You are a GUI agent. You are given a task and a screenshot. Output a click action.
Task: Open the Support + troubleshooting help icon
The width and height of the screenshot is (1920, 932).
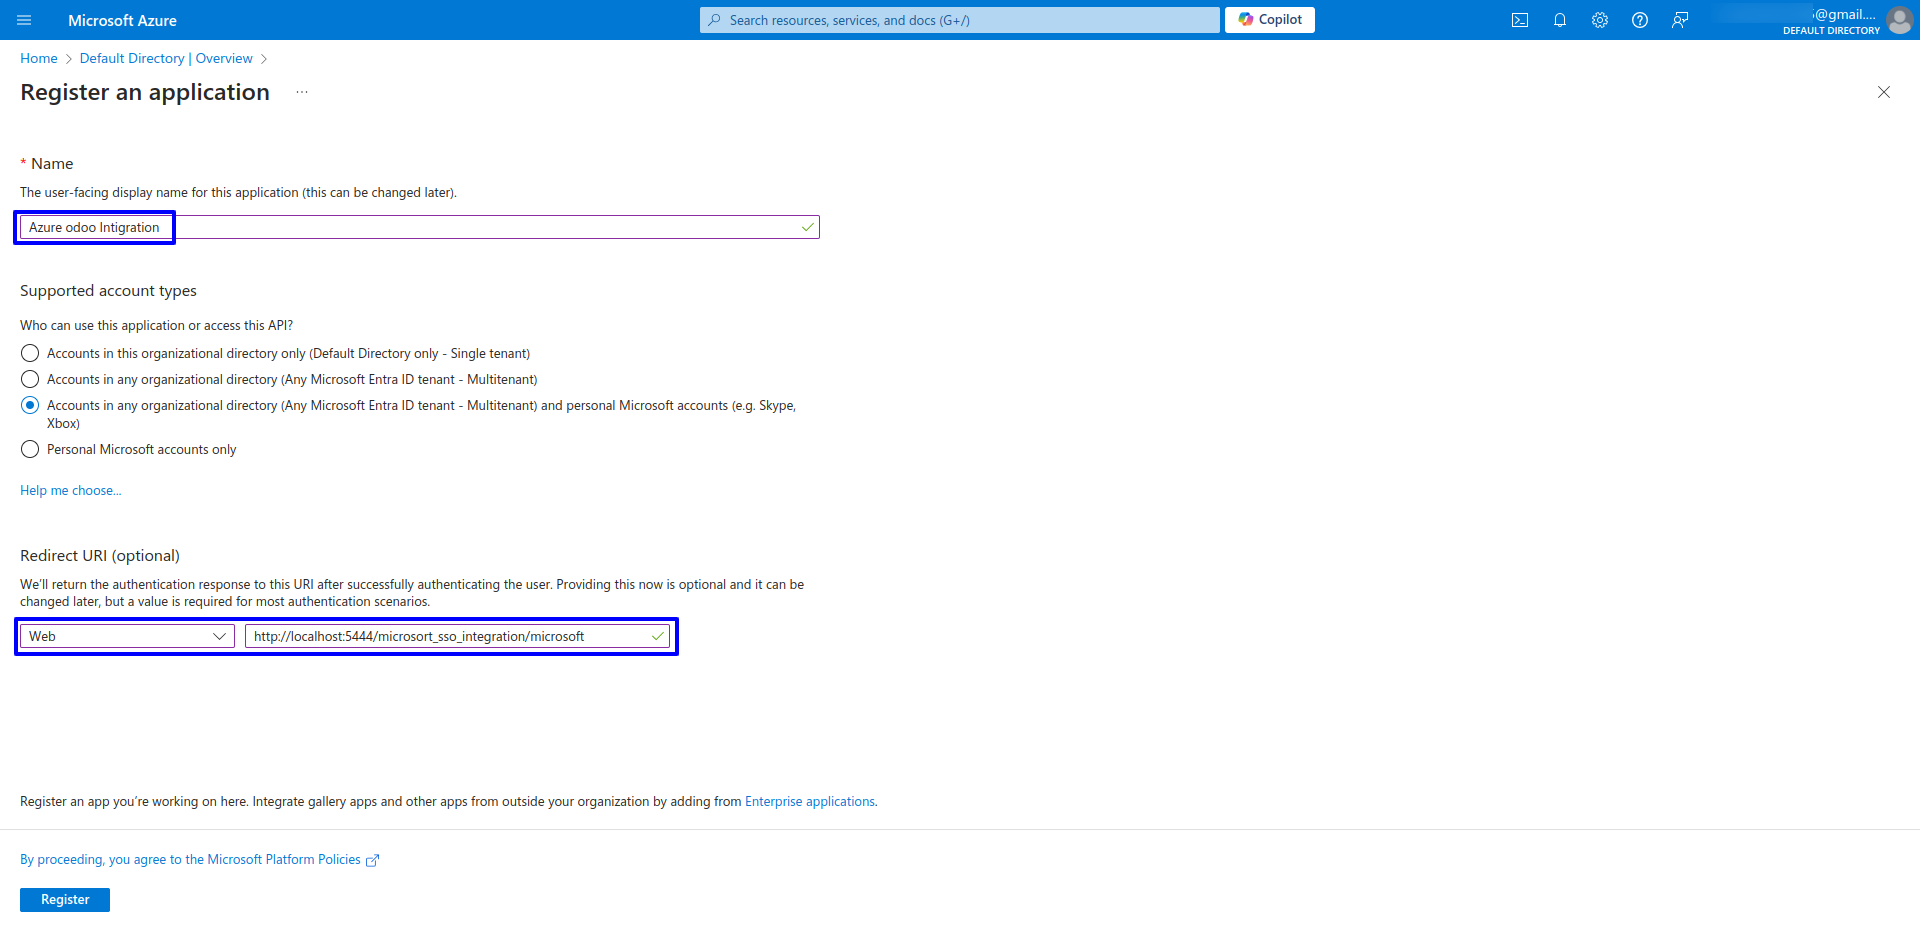[x=1640, y=20]
